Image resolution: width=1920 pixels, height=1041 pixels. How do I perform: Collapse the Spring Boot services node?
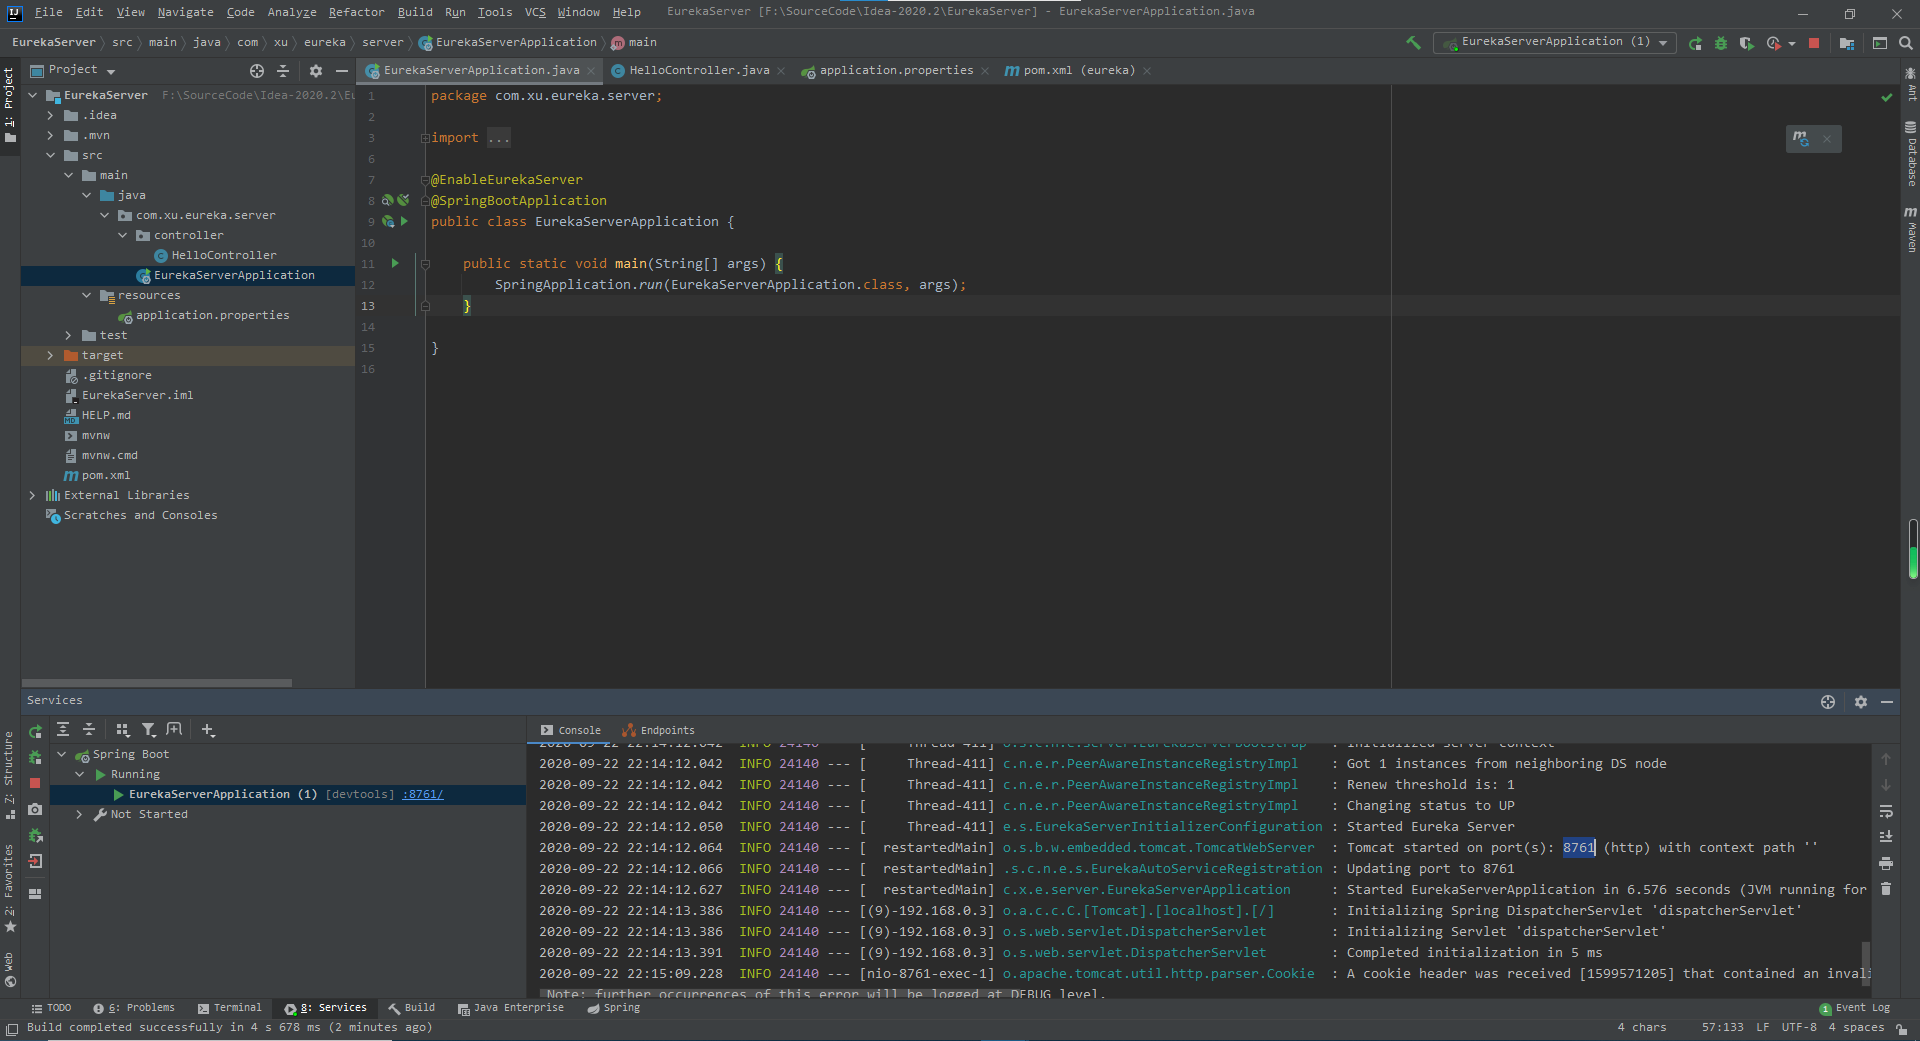(62, 755)
